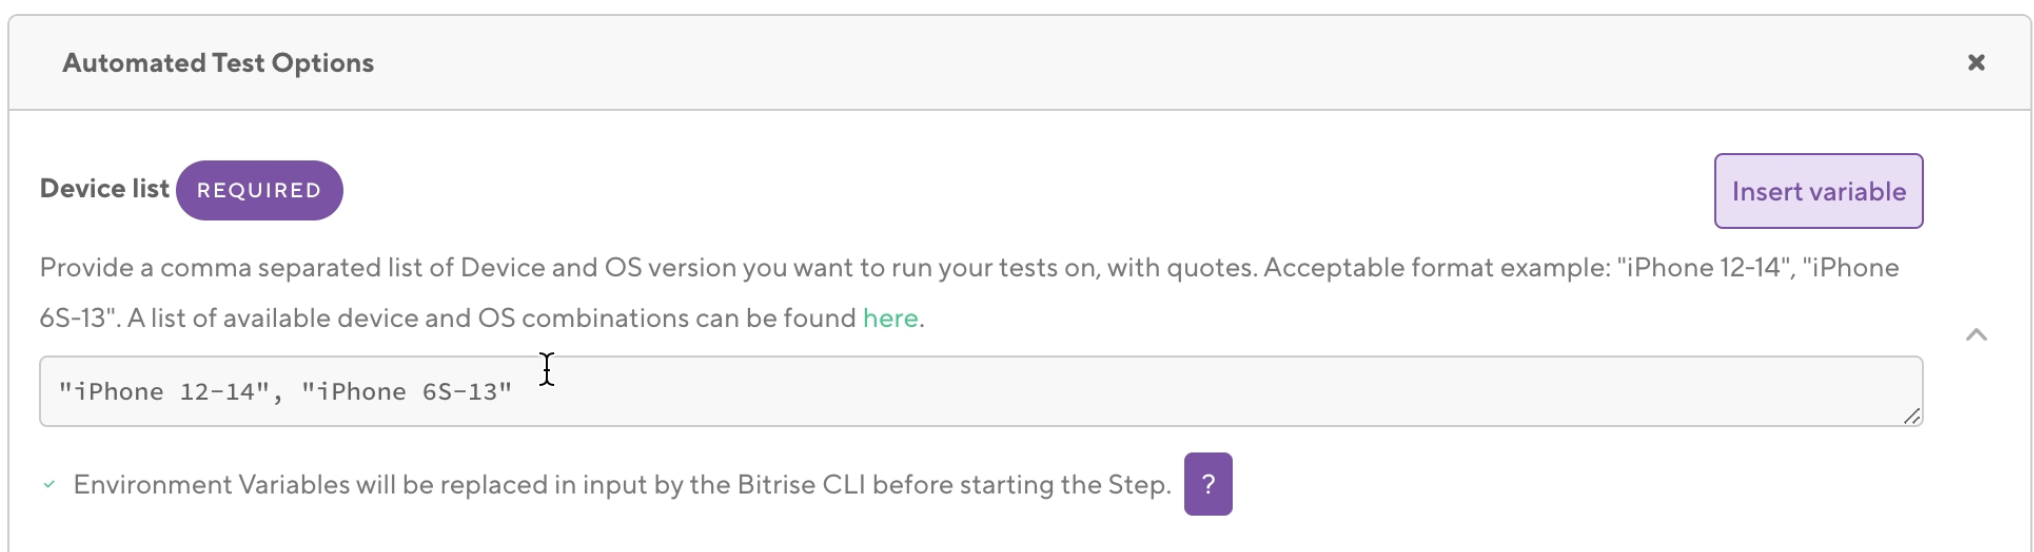Screen dimensions: 2034x552
Task: Place cursor on "iPhone 6S-13" in field
Action: (x=407, y=392)
